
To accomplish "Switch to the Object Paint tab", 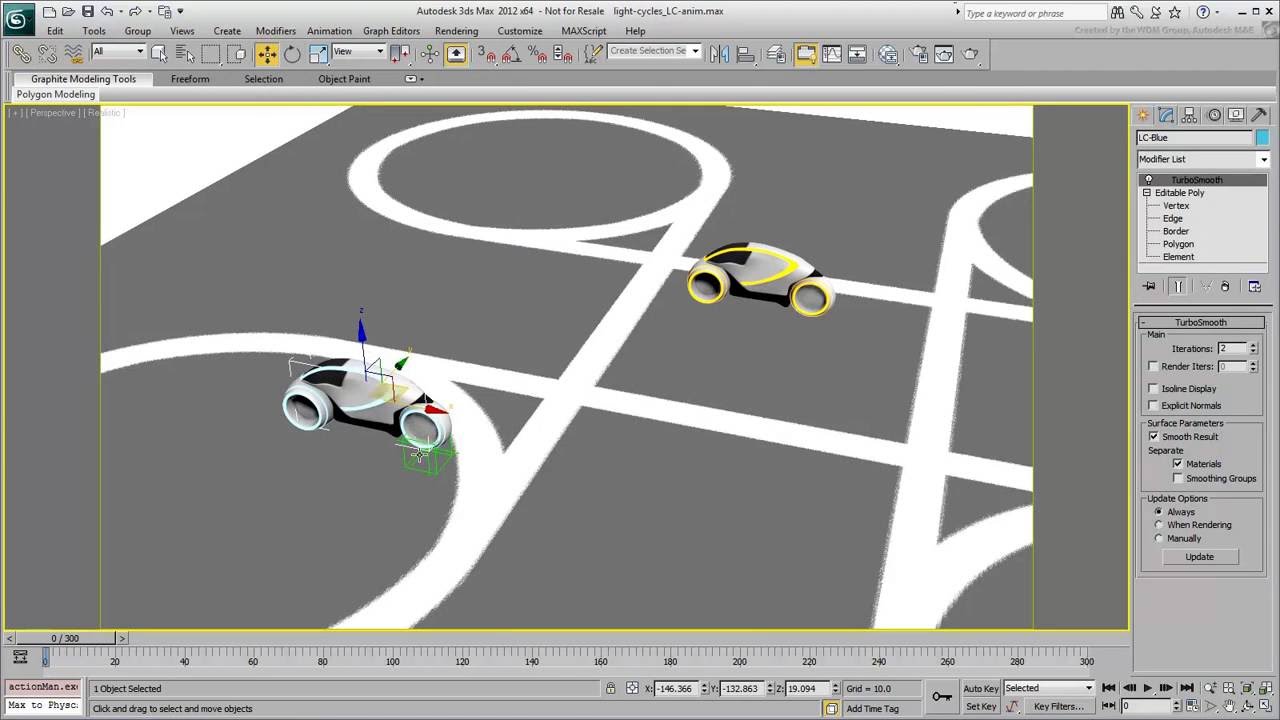I will click(344, 79).
